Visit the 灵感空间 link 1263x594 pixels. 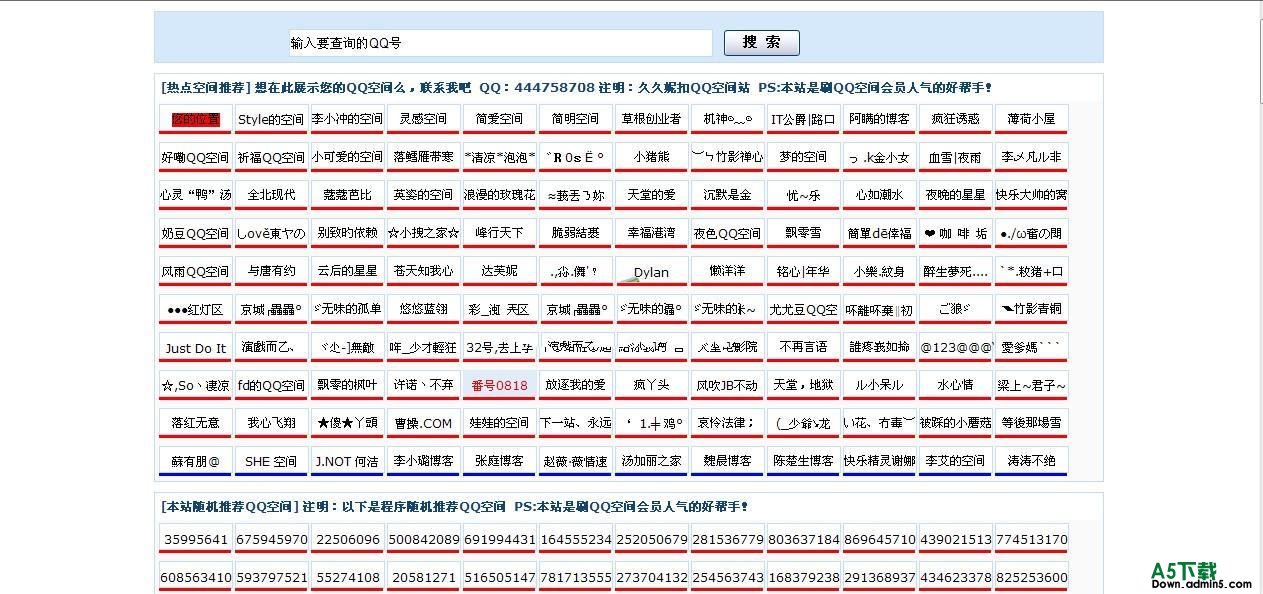point(423,119)
